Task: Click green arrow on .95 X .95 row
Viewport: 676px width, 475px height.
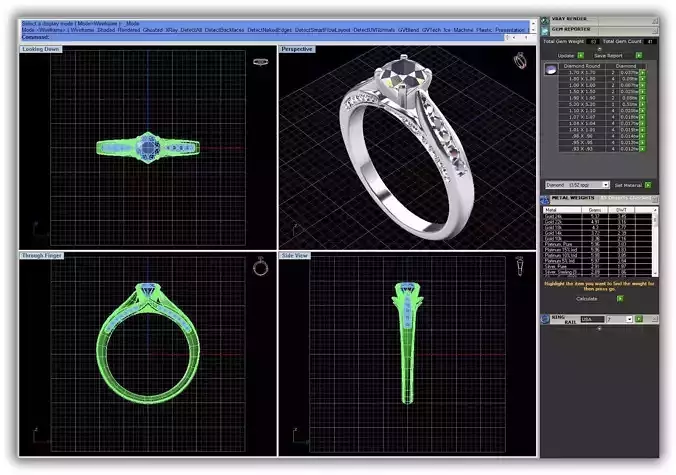Action: (642, 142)
